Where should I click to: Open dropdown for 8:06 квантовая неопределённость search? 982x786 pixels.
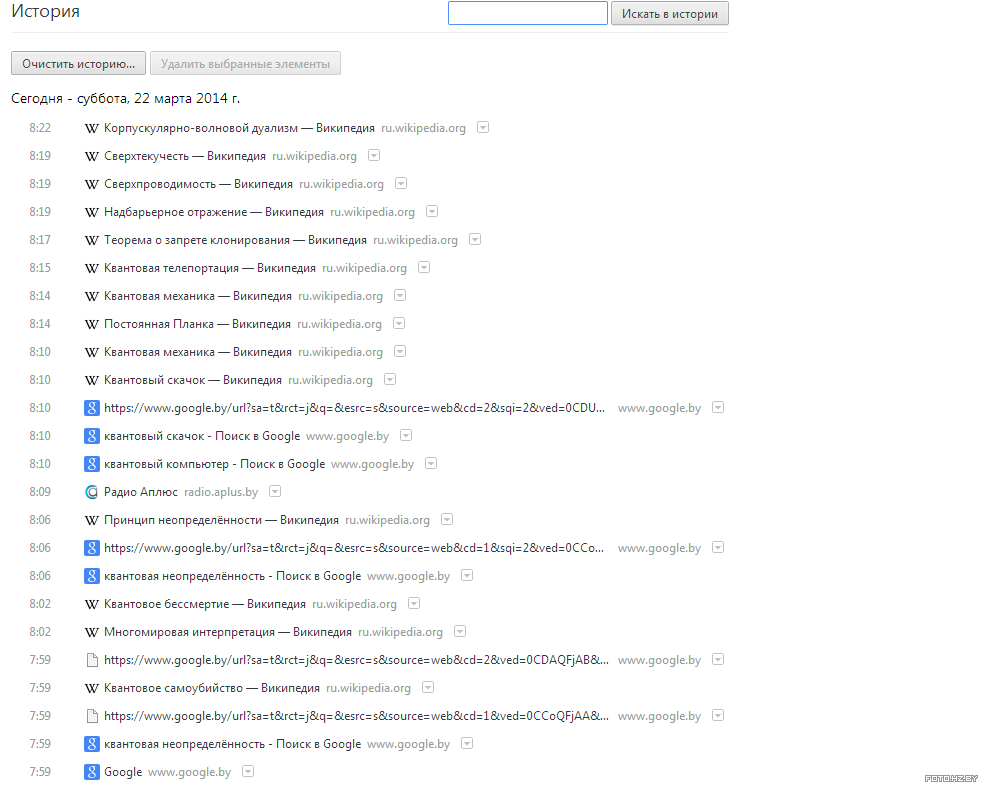click(x=467, y=576)
